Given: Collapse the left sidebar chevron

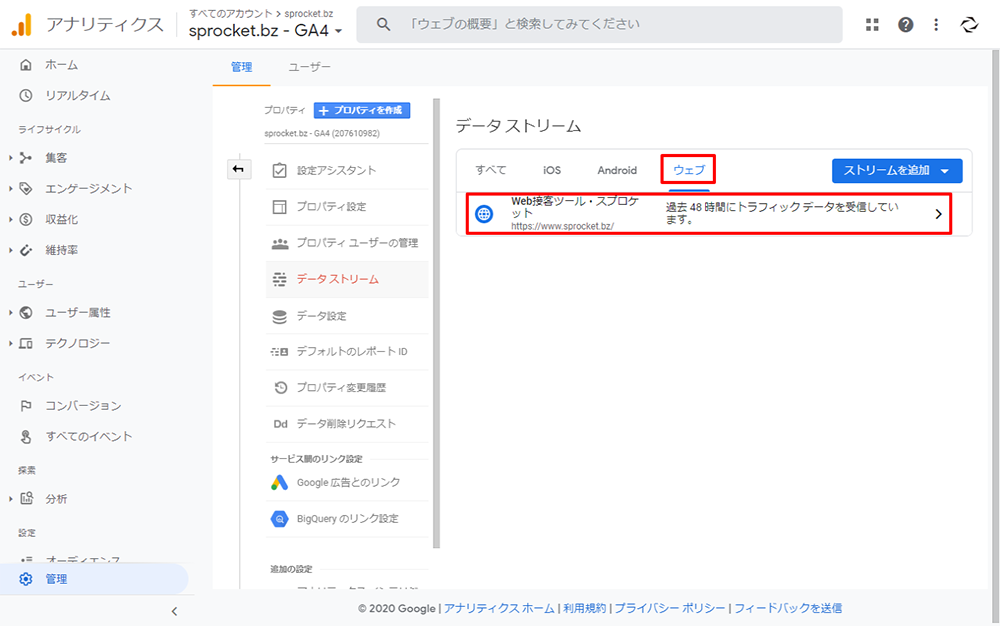Looking at the screenshot, I should point(174,611).
